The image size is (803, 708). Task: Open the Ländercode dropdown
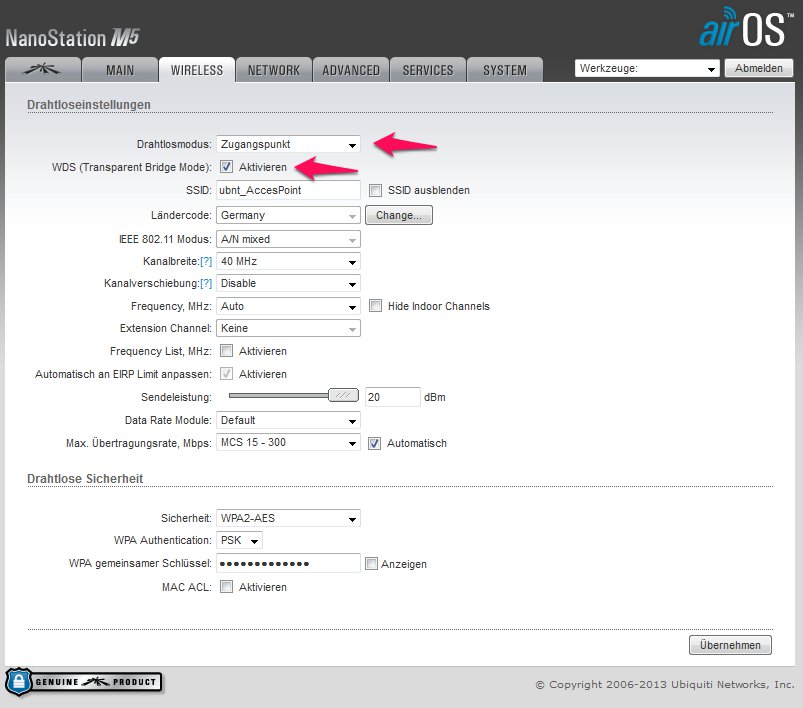pyautogui.click(x=288, y=215)
